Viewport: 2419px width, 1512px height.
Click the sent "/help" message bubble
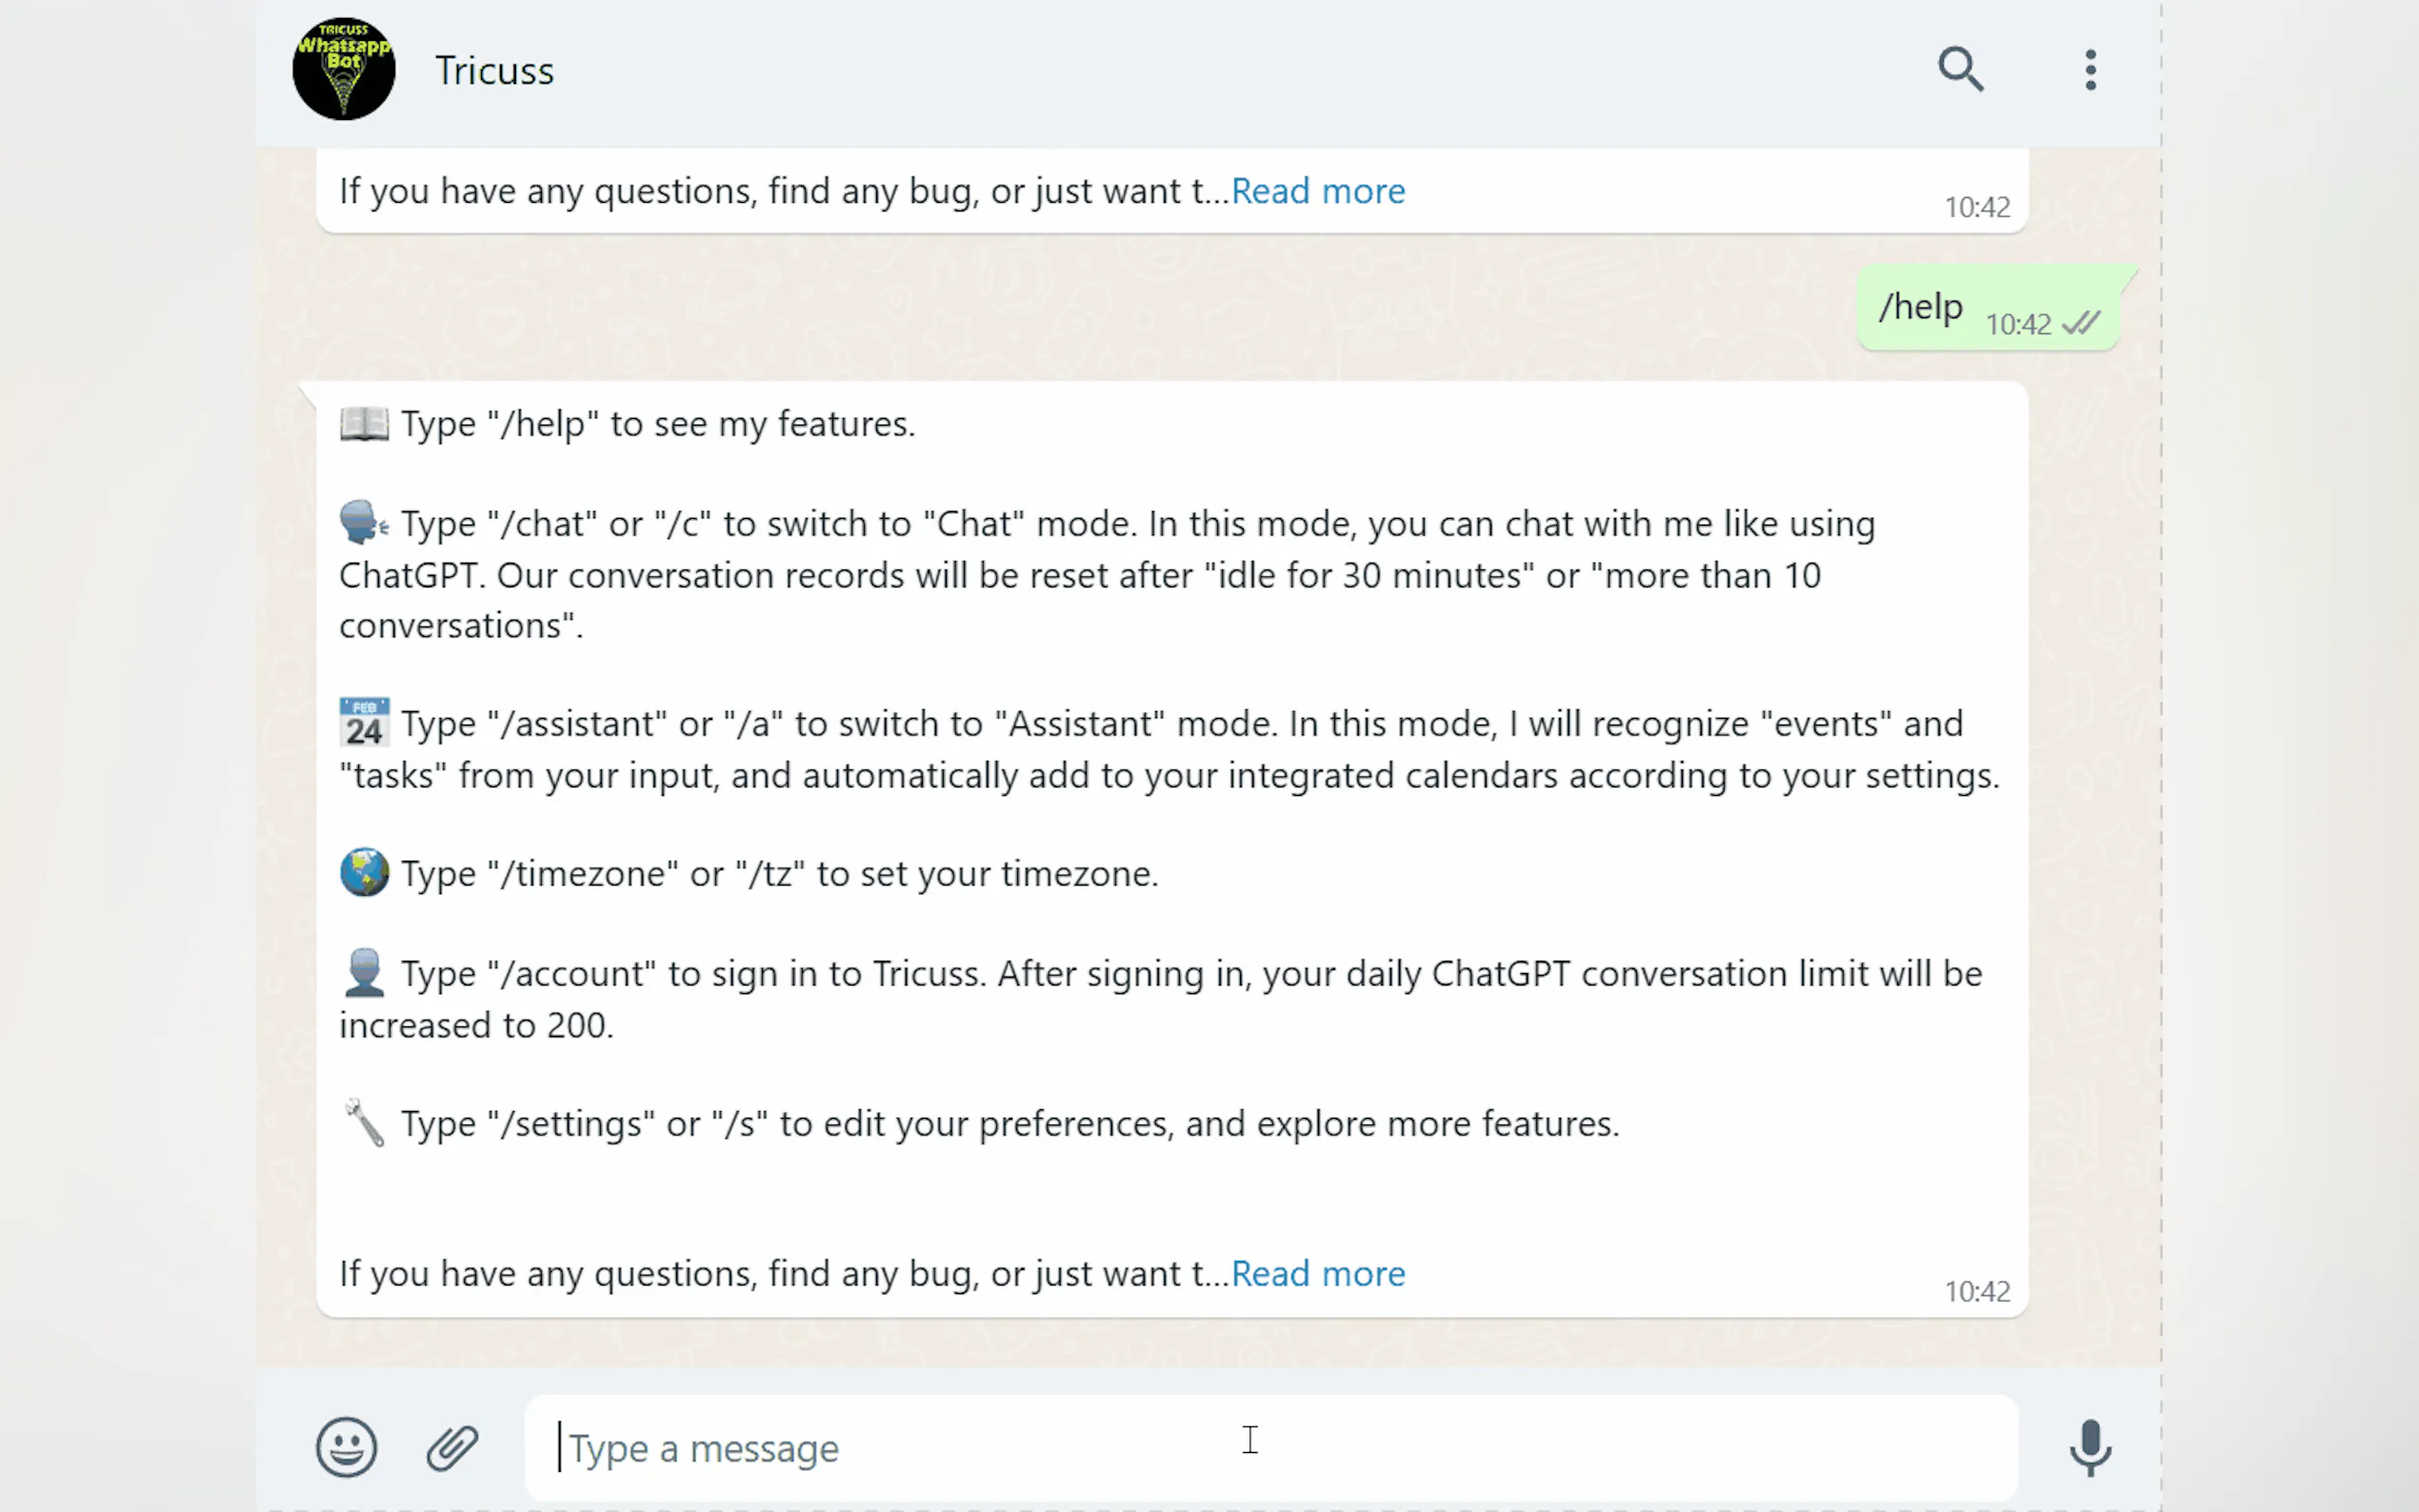point(1920,307)
